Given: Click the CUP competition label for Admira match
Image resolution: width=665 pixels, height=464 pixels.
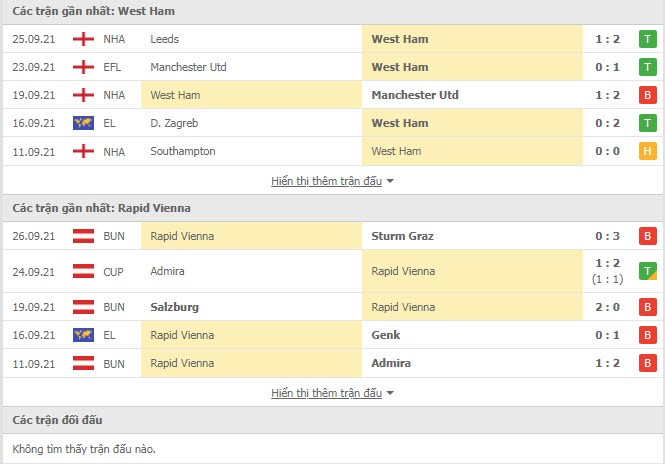Looking at the screenshot, I should click(x=113, y=271).
